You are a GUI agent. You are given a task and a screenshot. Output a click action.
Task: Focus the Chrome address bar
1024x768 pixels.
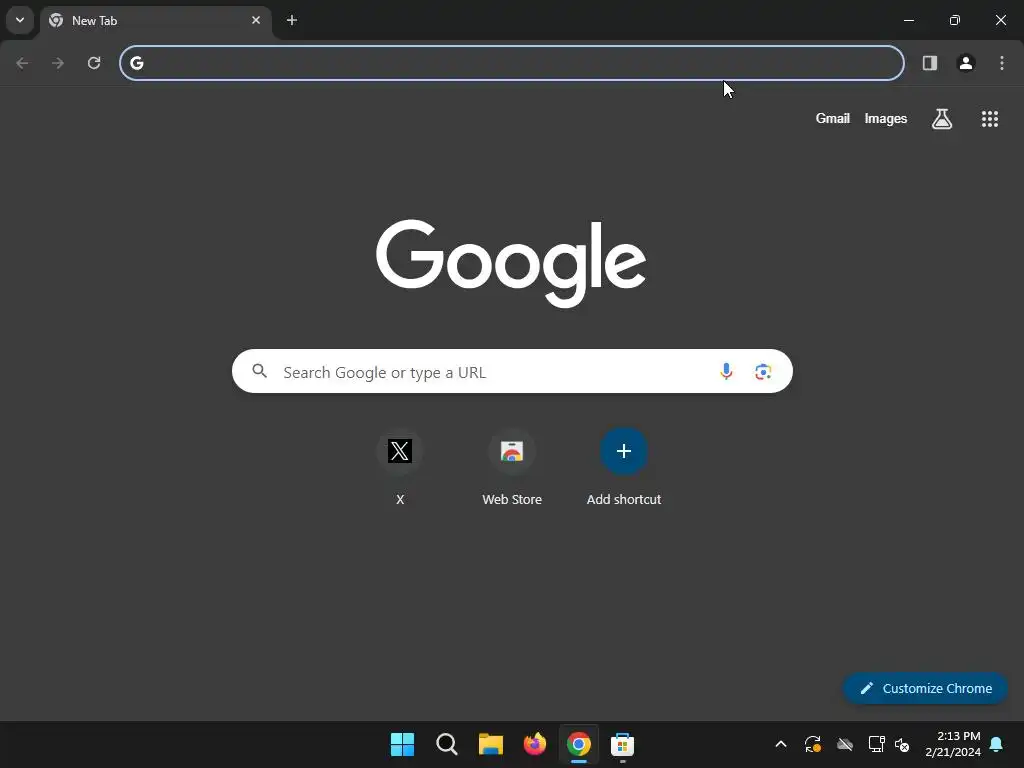coord(512,63)
